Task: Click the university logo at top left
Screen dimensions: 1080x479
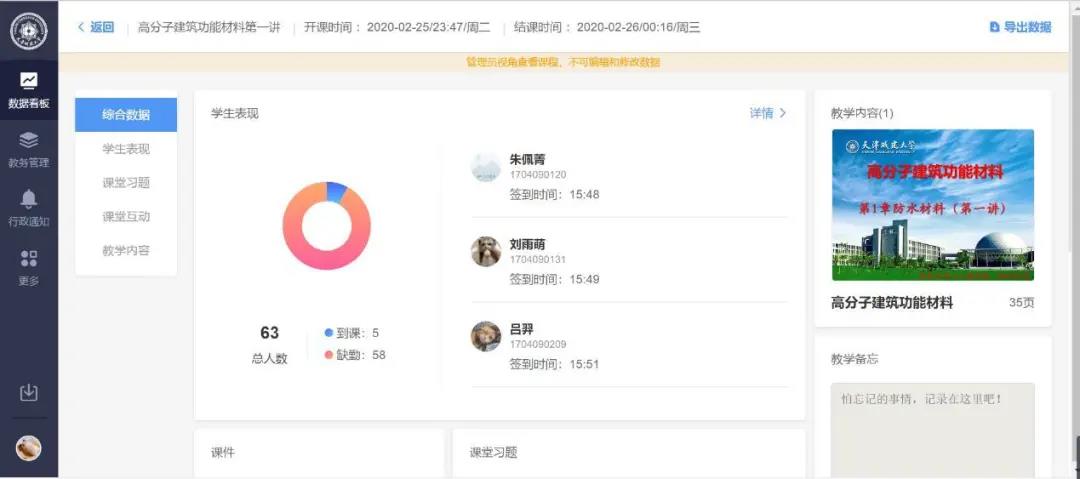Action: pyautogui.click(x=28, y=30)
